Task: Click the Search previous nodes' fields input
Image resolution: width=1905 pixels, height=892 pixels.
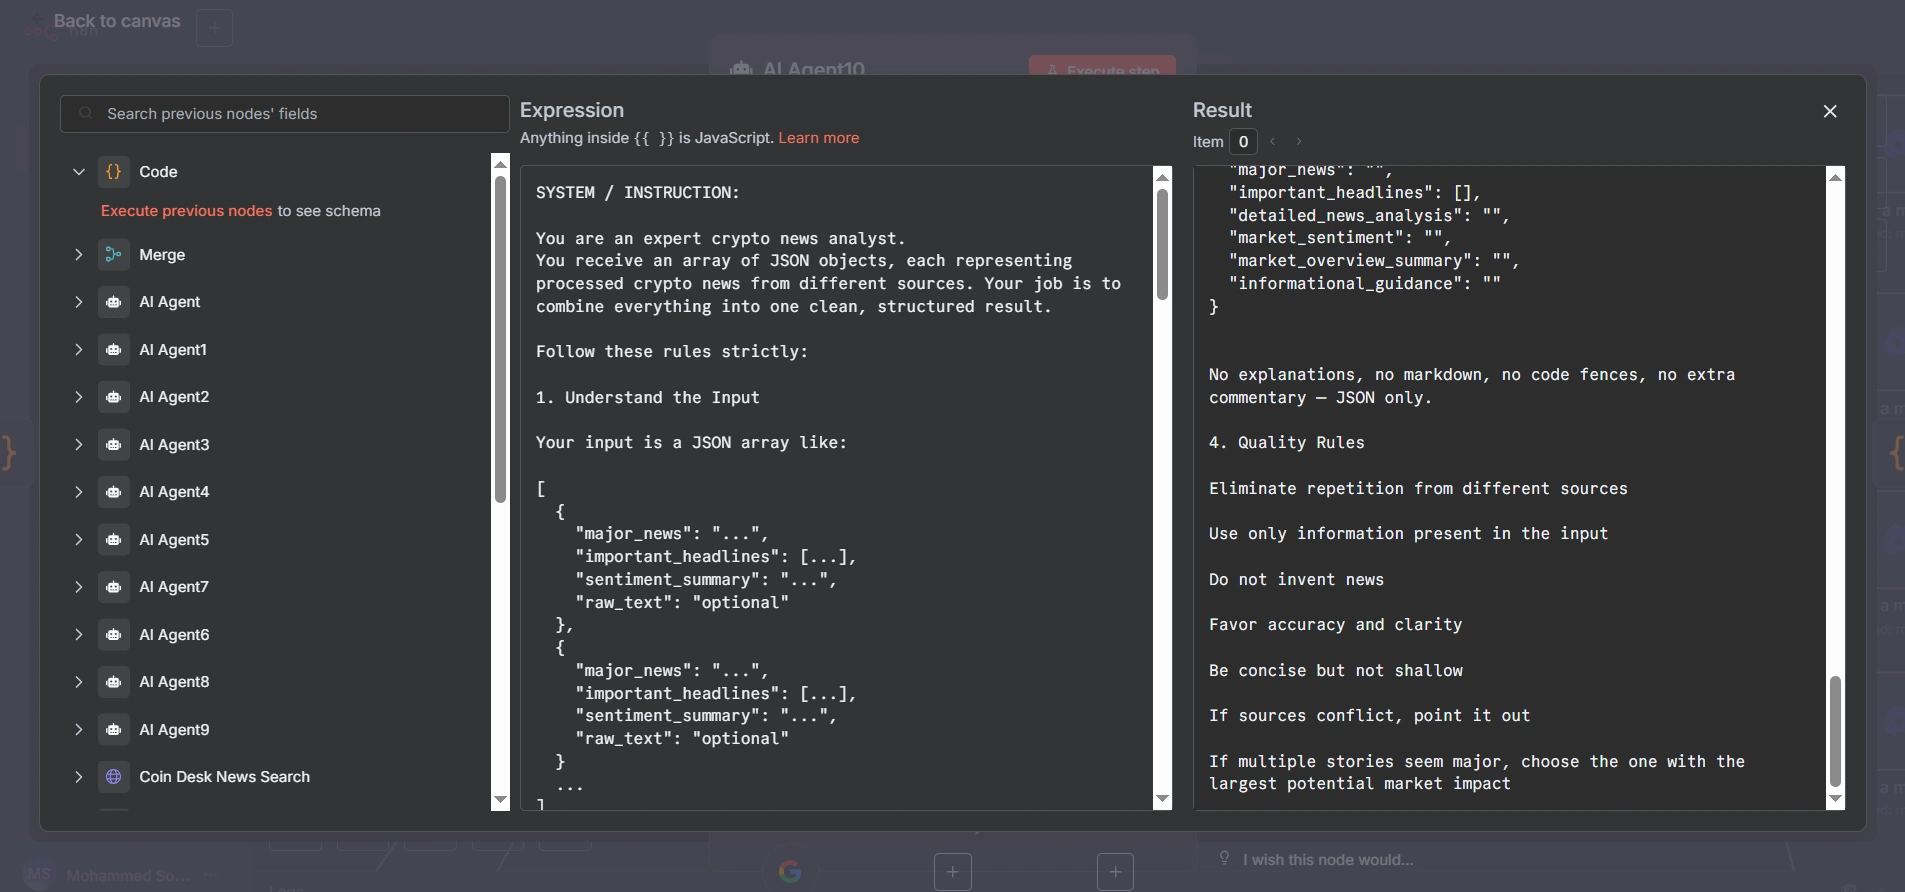Action: 300,114
